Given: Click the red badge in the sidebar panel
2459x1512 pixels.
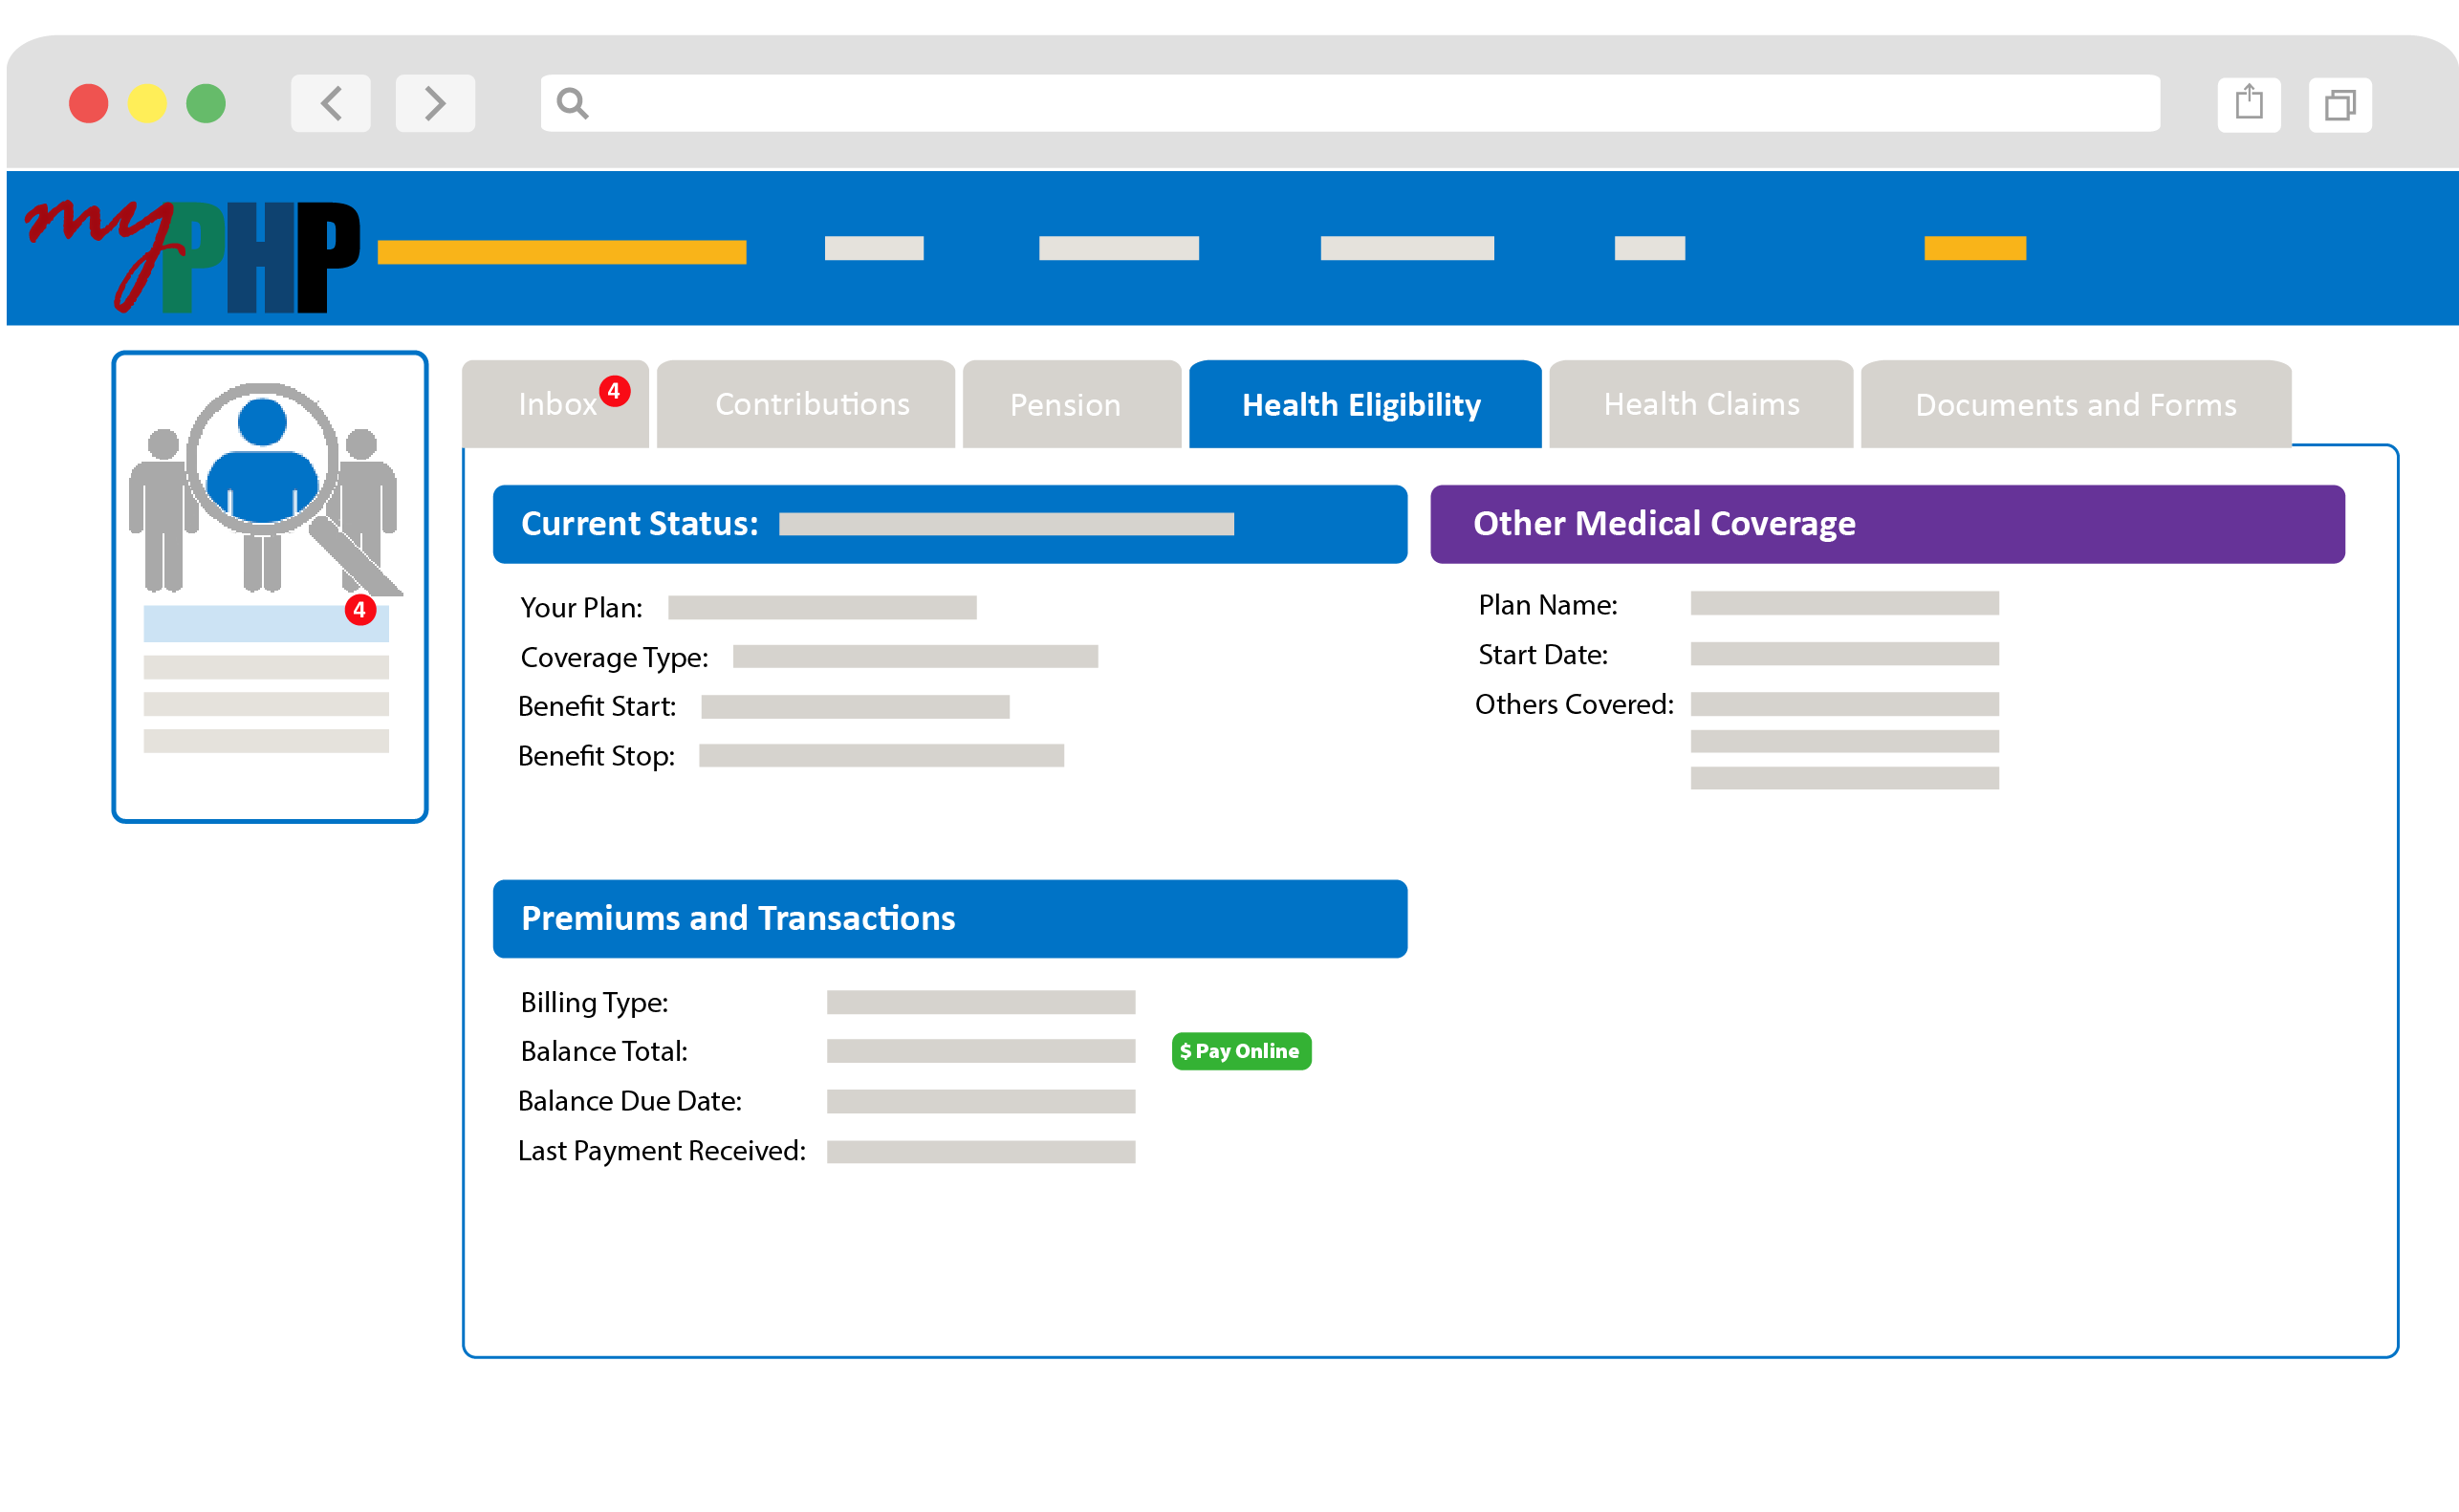Looking at the screenshot, I should tap(360, 609).
